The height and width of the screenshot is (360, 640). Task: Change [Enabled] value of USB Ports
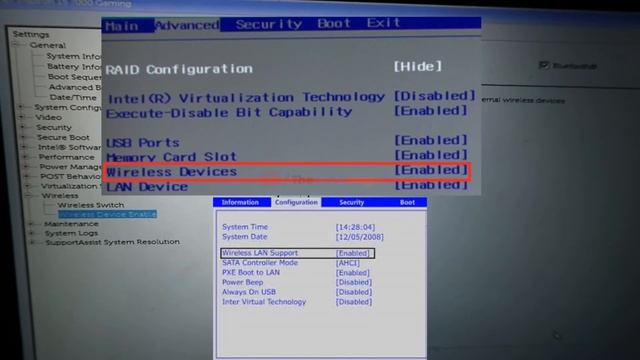431,140
